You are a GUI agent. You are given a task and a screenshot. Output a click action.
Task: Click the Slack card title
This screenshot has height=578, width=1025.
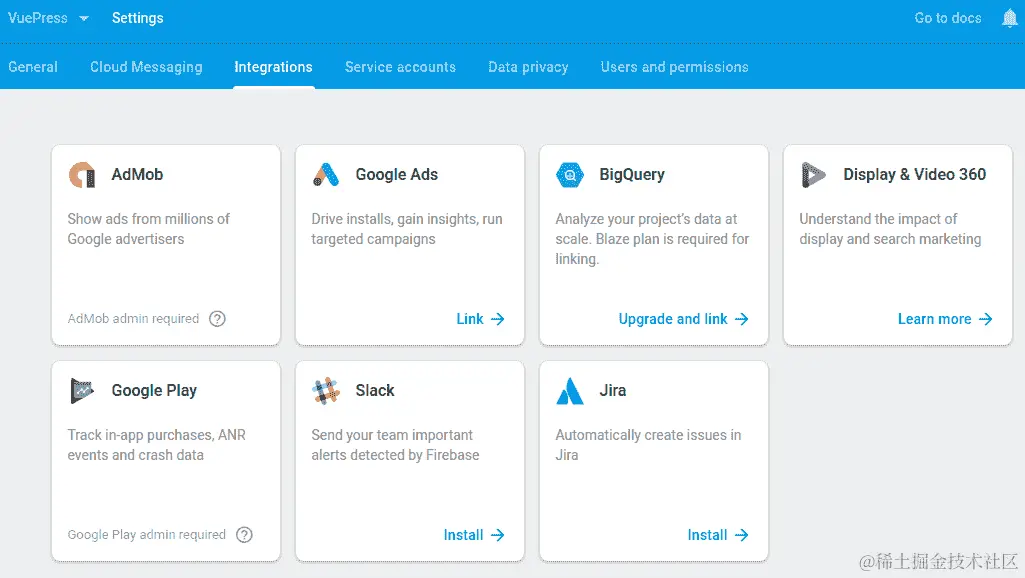click(375, 390)
